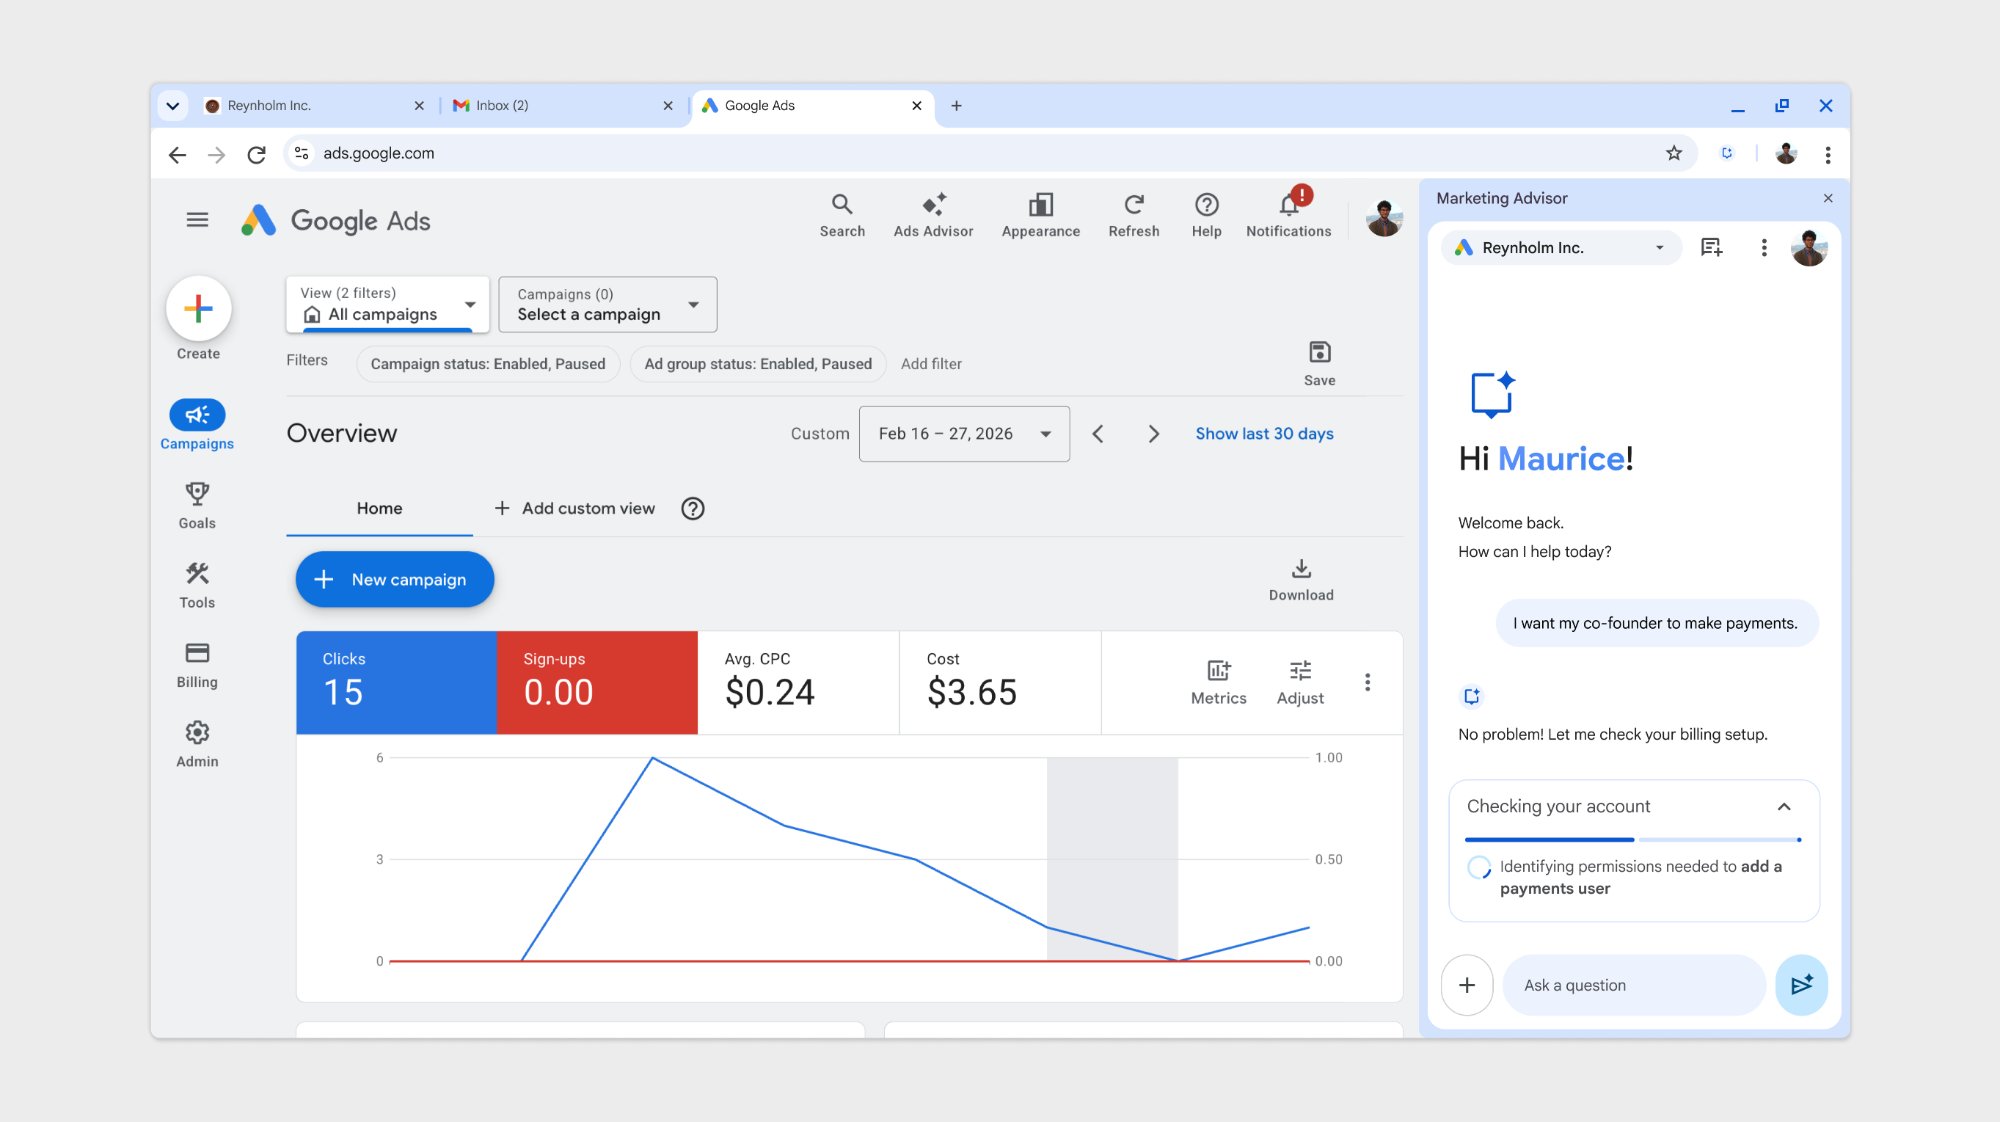Collapse the Checking your account card
The width and height of the screenshot is (2000, 1122).
(x=1783, y=807)
